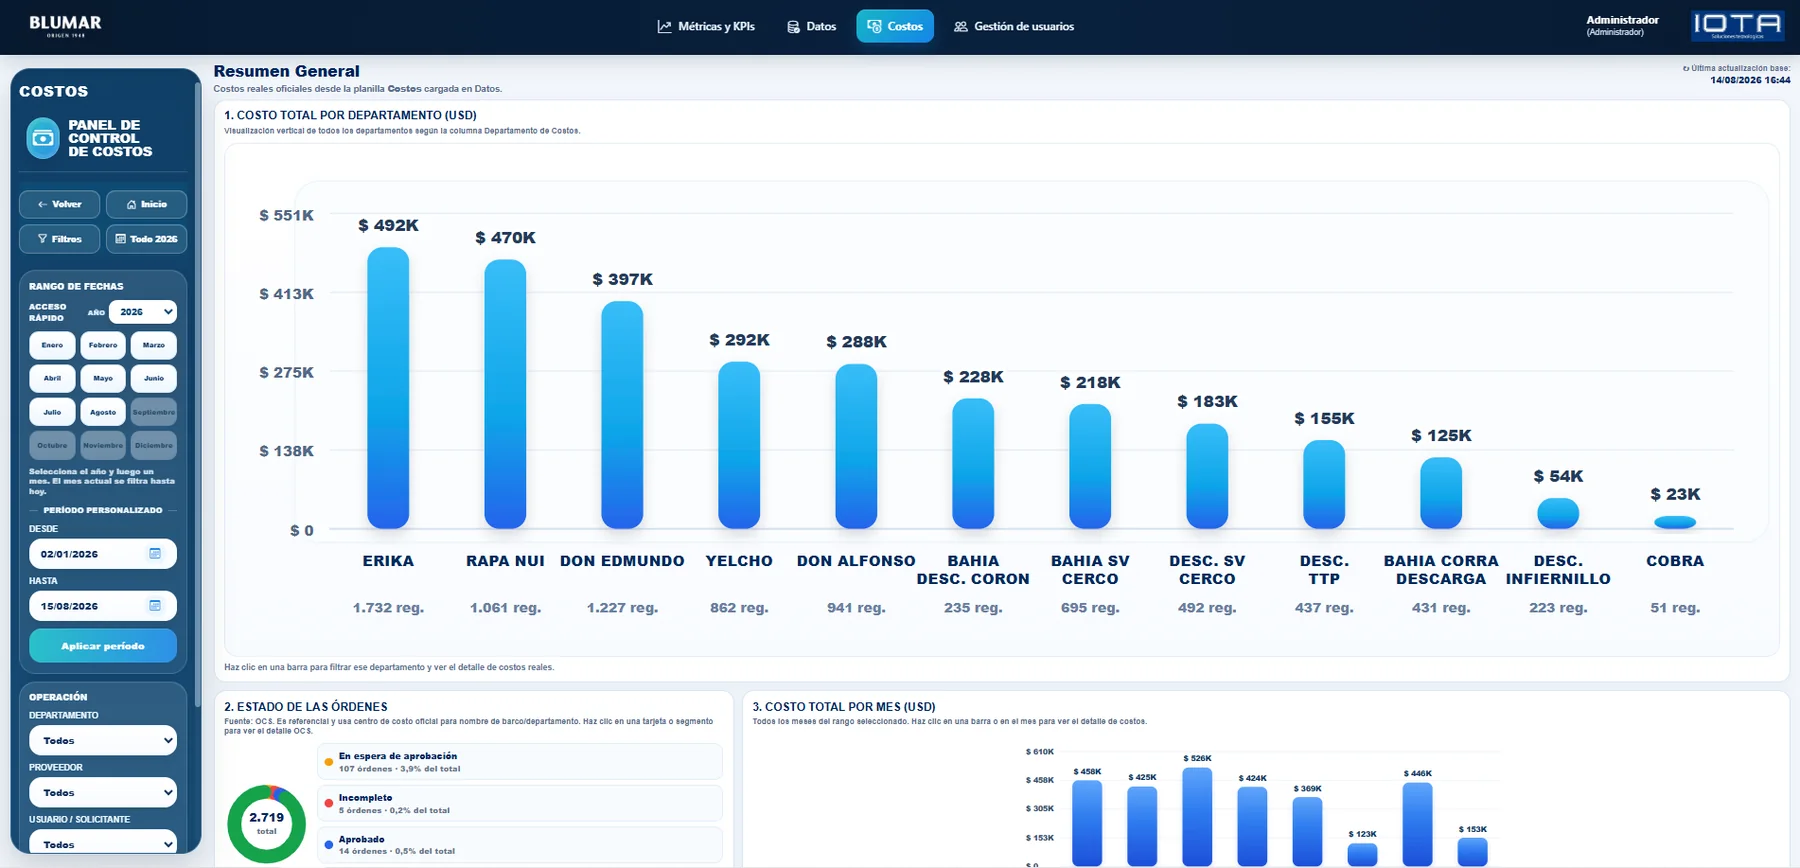The width and height of the screenshot is (1800, 868).
Task: Expand the Departamento dropdown
Action: tap(103, 741)
